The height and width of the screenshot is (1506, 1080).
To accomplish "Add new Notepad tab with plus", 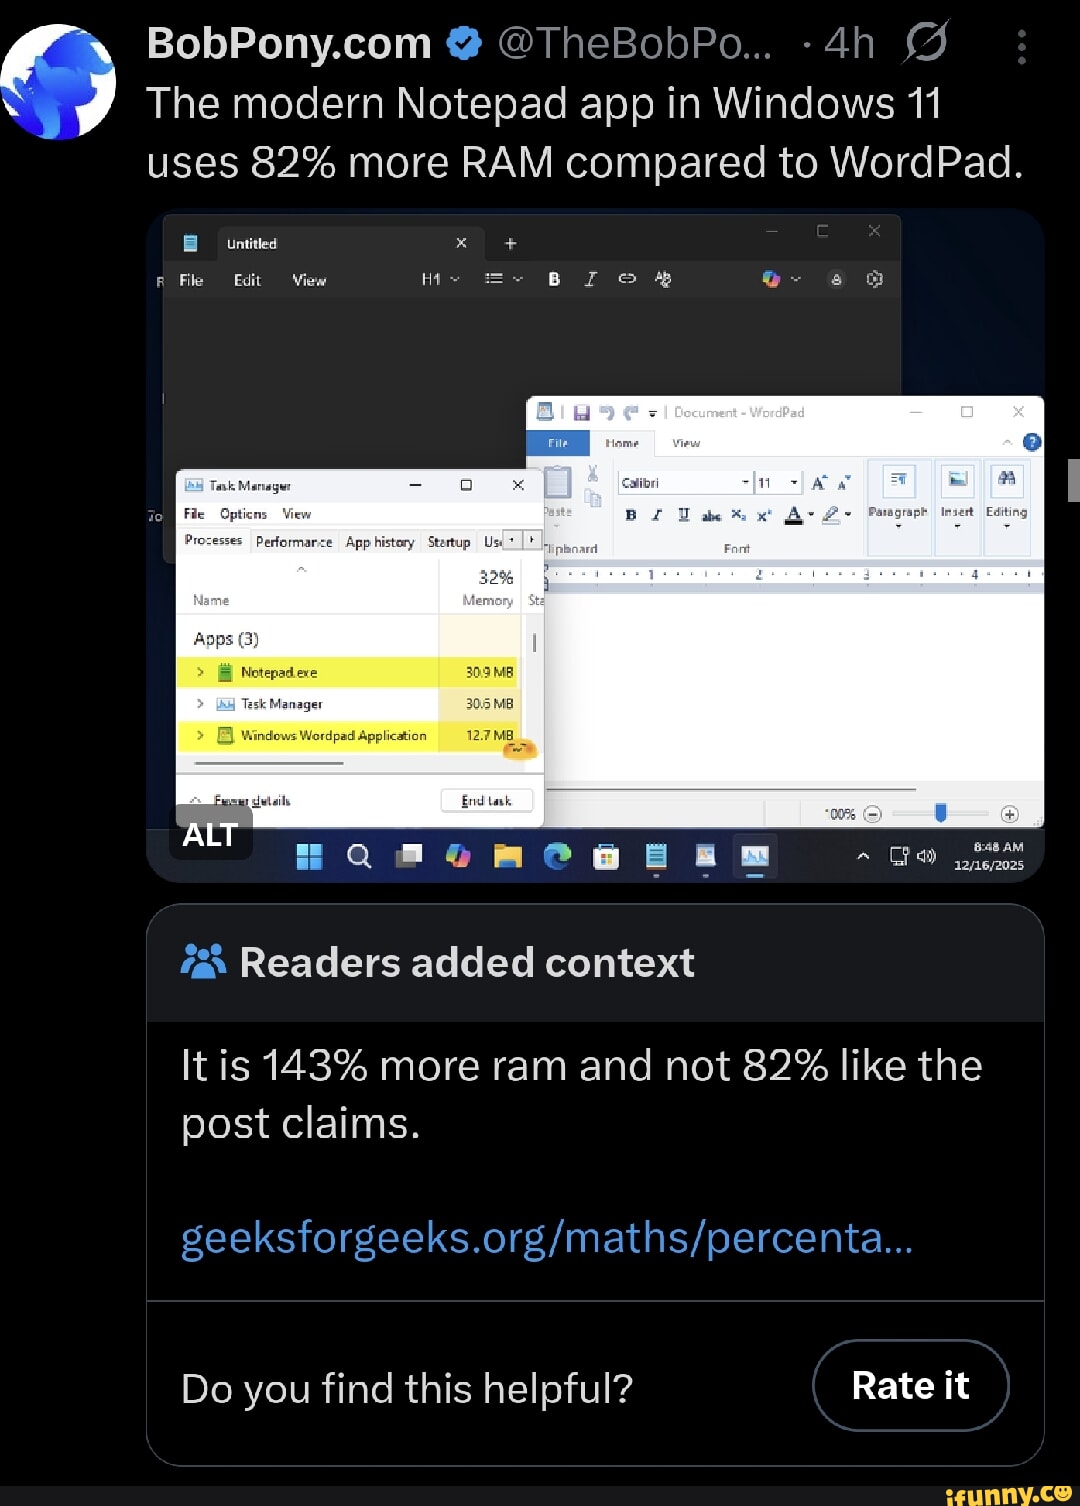I will click(510, 243).
